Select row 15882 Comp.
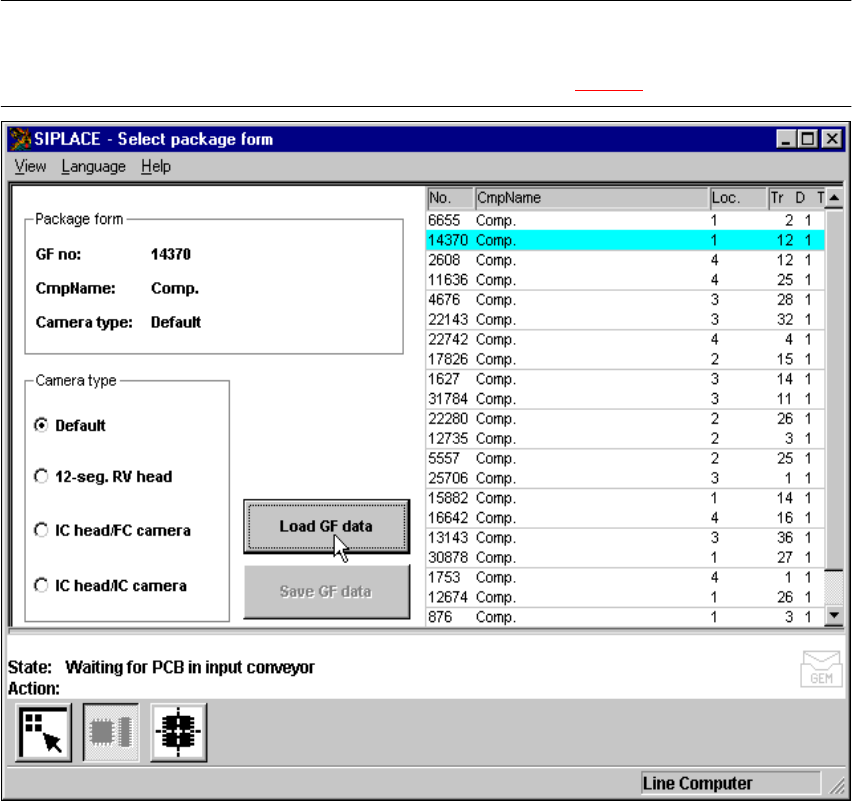 (x=625, y=498)
